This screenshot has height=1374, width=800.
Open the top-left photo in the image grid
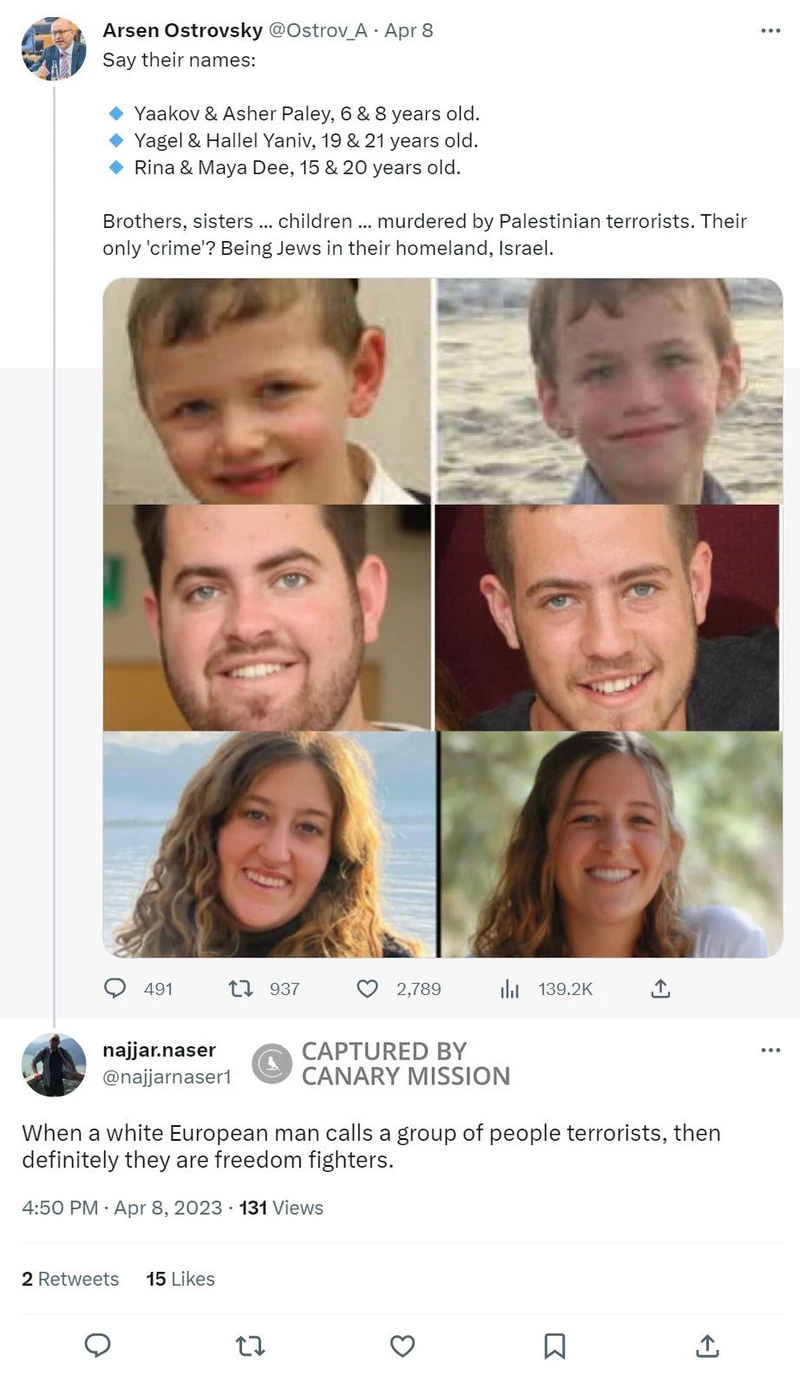pos(267,391)
